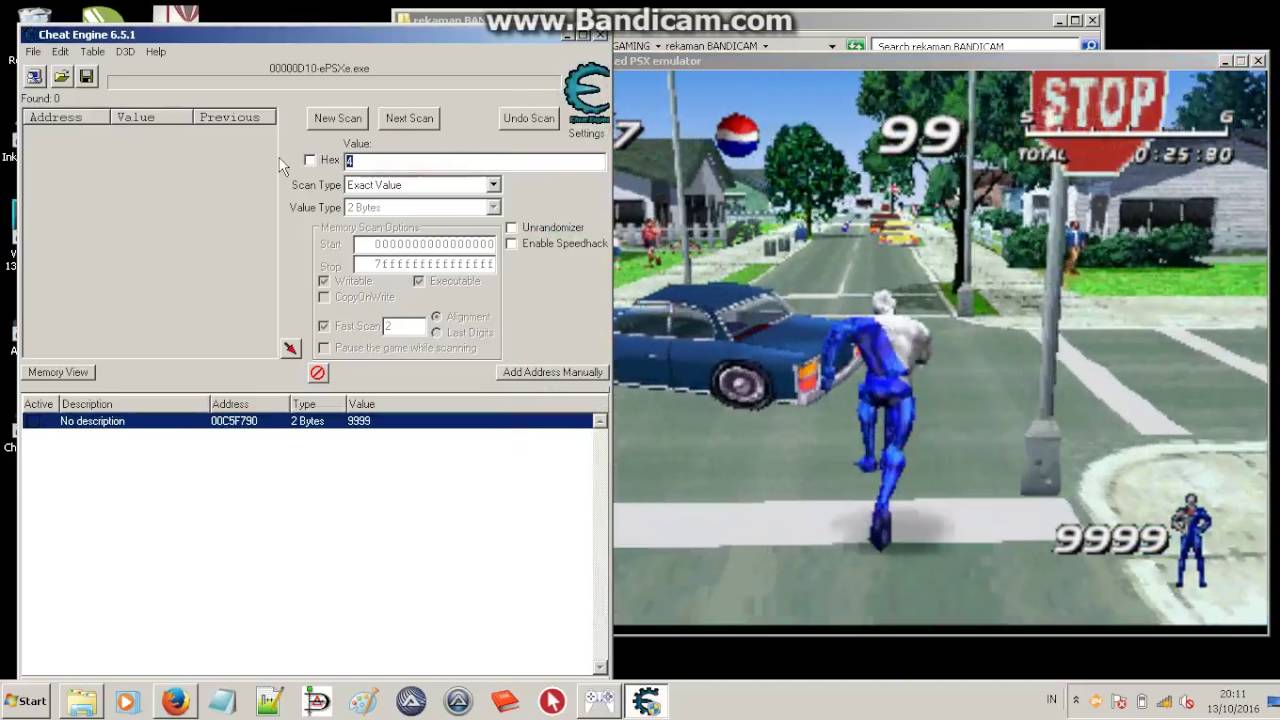Click the Bandicam red circle taskbar icon
Image resolution: width=1280 pixels, height=720 pixels.
(552, 701)
